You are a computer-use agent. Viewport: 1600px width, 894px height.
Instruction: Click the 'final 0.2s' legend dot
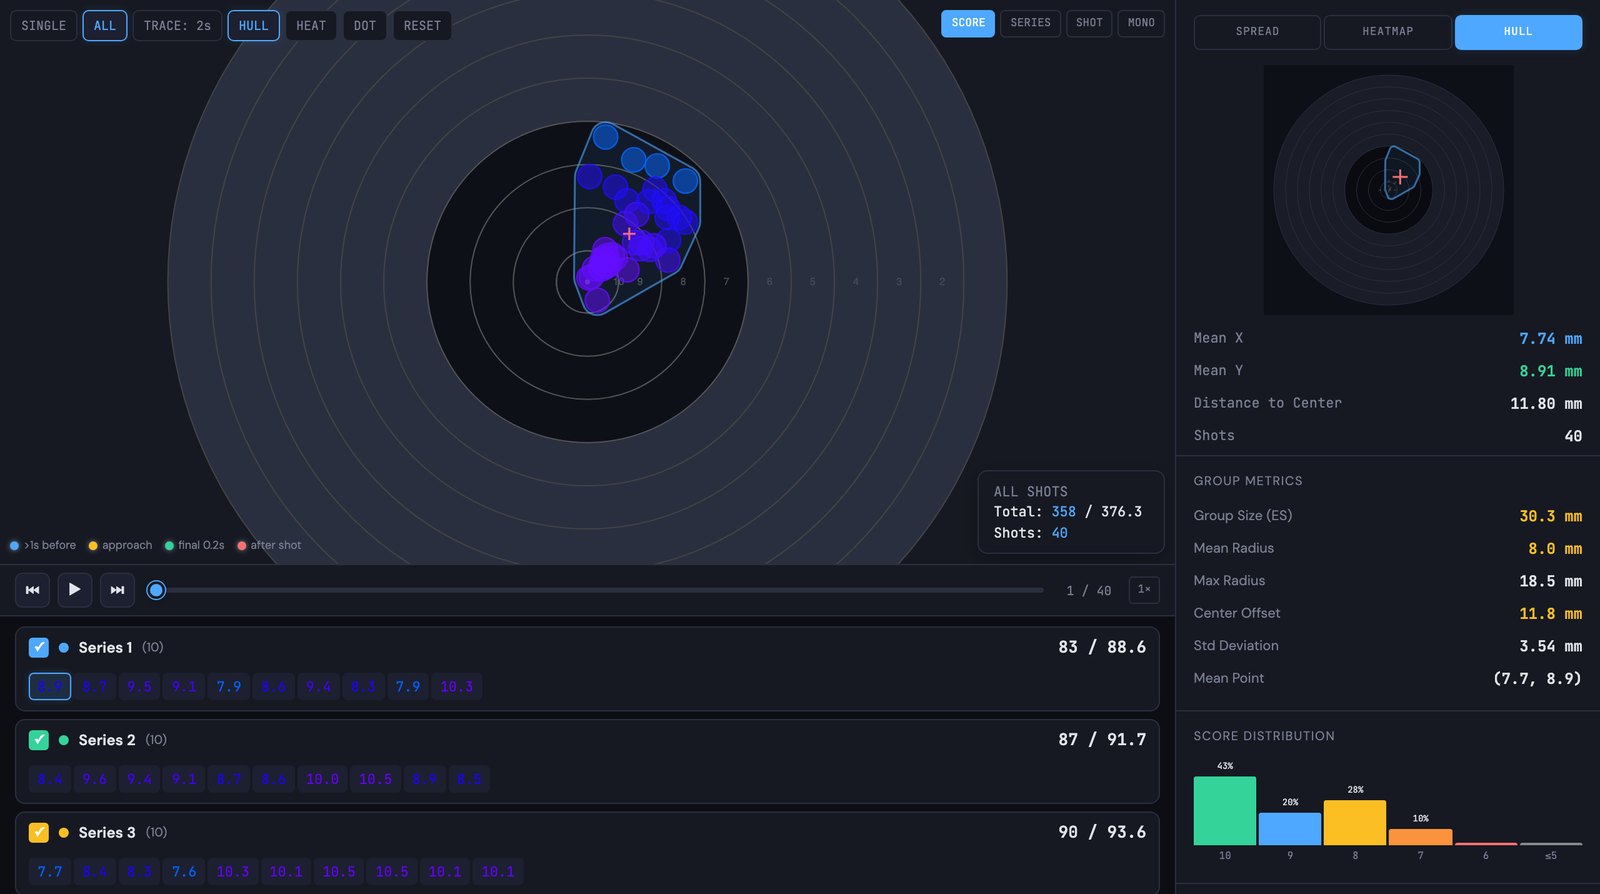(169, 546)
